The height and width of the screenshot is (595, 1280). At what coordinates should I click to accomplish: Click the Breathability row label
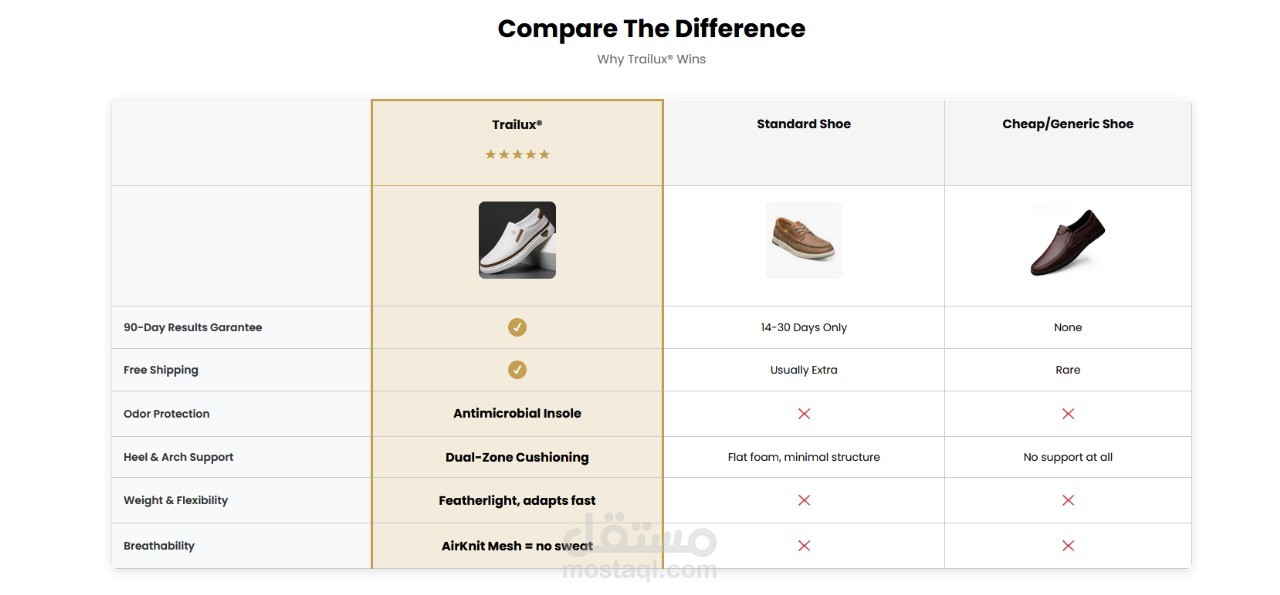click(159, 546)
